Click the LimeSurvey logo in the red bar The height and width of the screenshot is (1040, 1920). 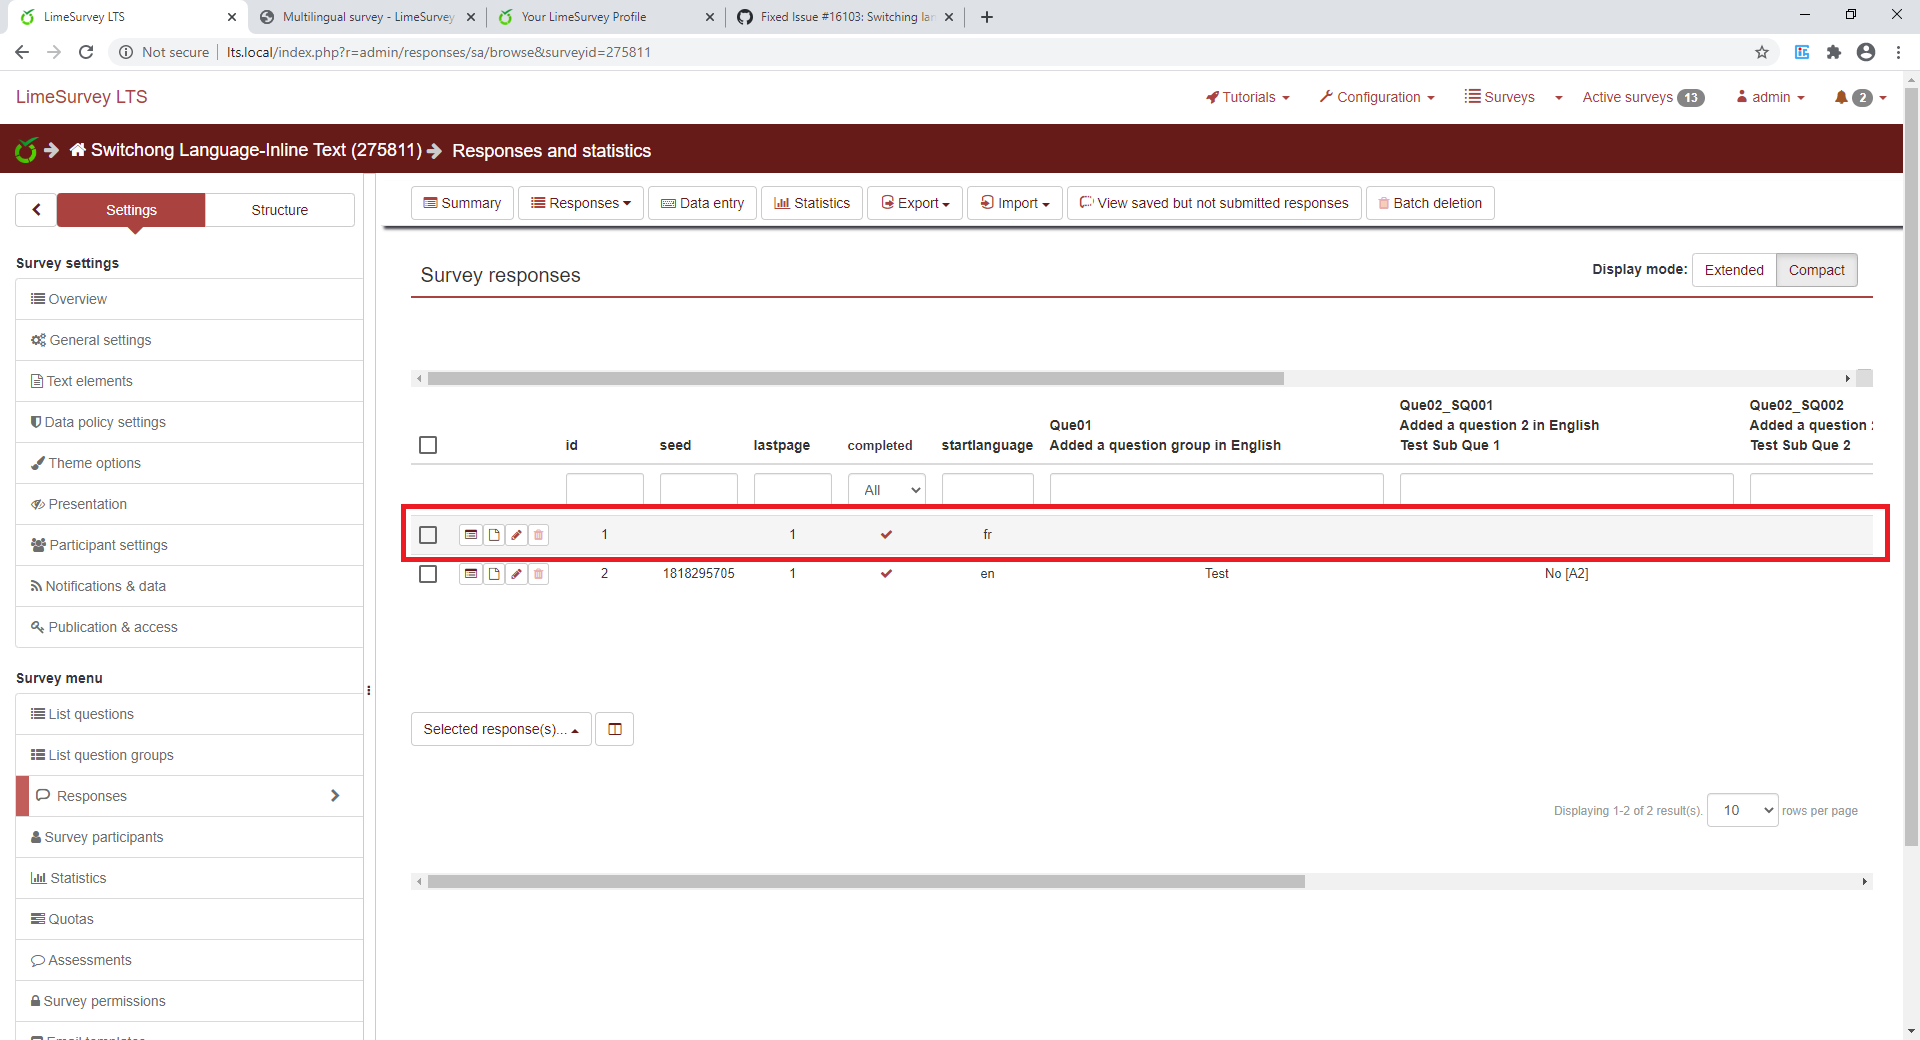[x=26, y=150]
